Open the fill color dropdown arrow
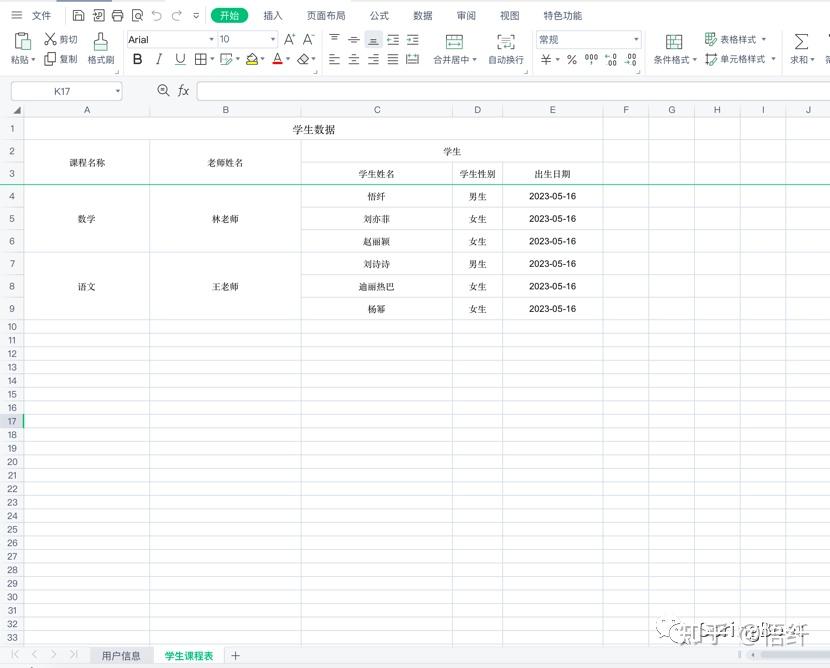 [x=261, y=59]
